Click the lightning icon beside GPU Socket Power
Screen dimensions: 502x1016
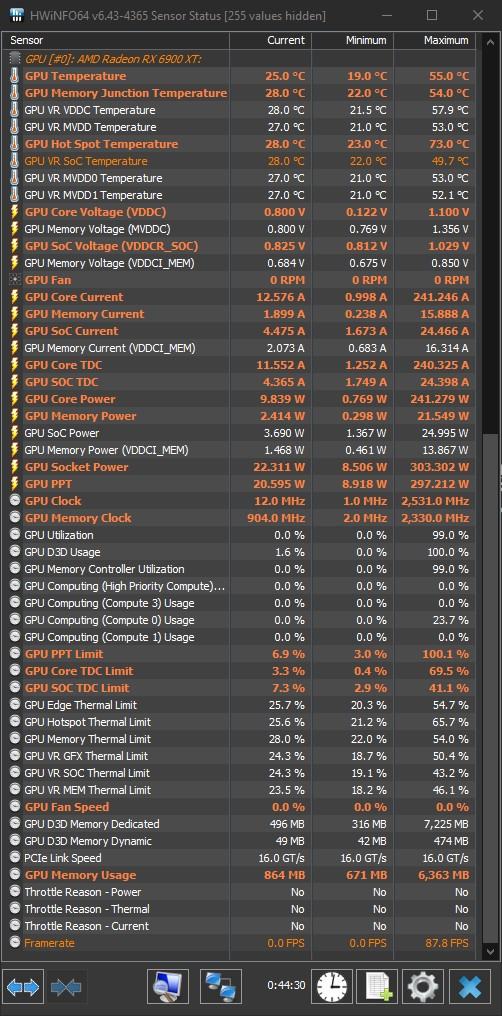15,467
